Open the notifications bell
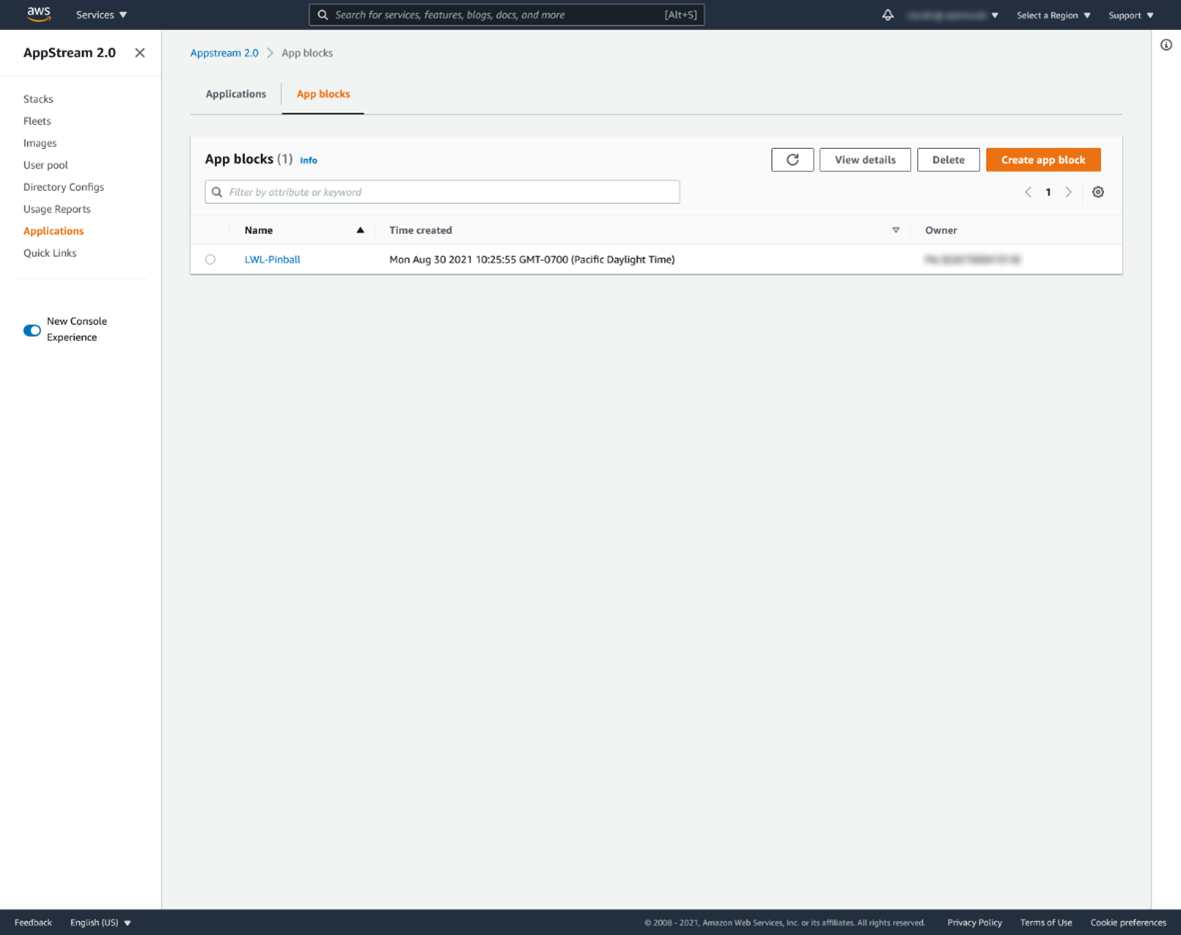The height and width of the screenshot is (935, 1181). (888, 15)
